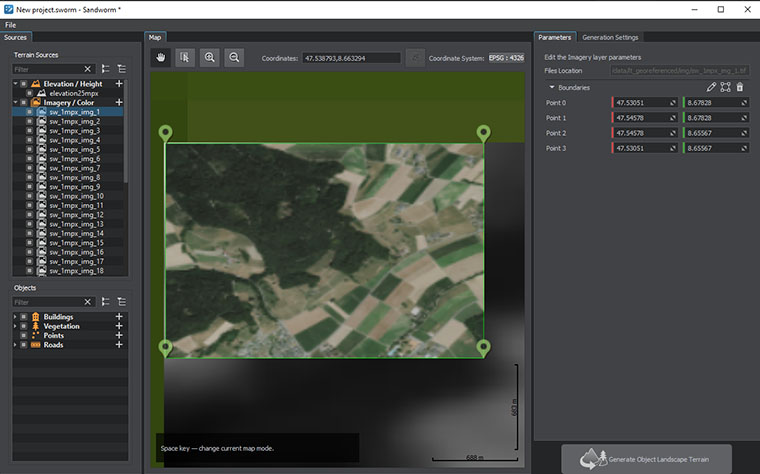760x474 pixels.
Task: Click the EPSG : 4326 coordinate system
Action: pos(506,58)
